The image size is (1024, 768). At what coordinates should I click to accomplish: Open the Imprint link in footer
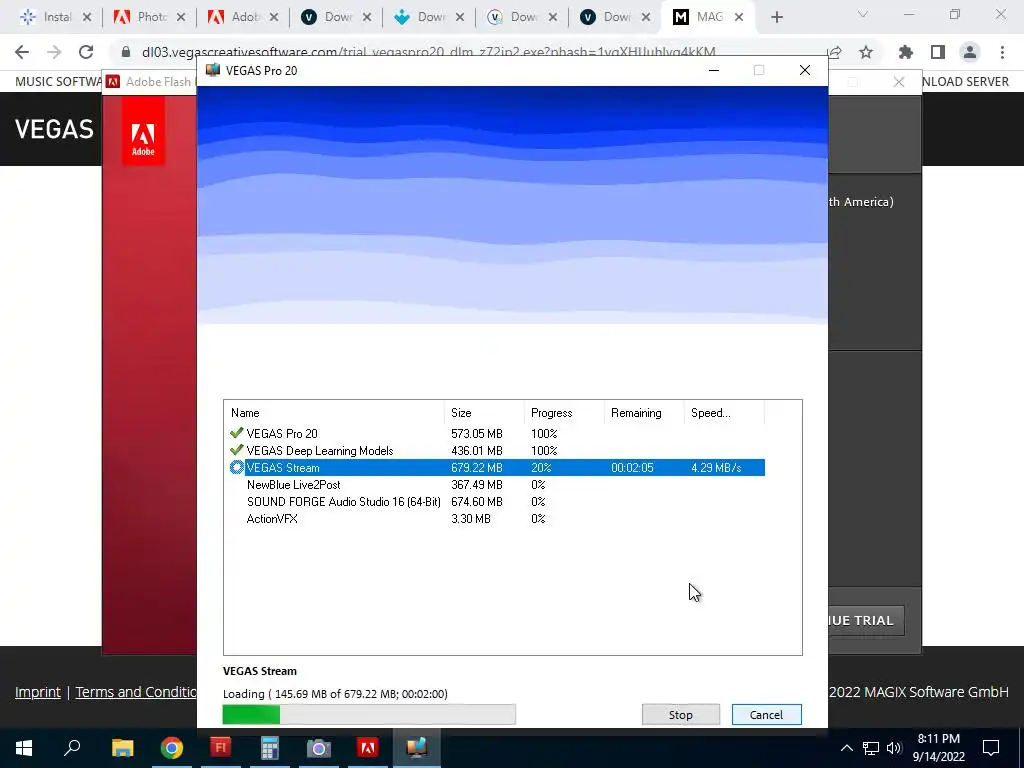[38, 692]
